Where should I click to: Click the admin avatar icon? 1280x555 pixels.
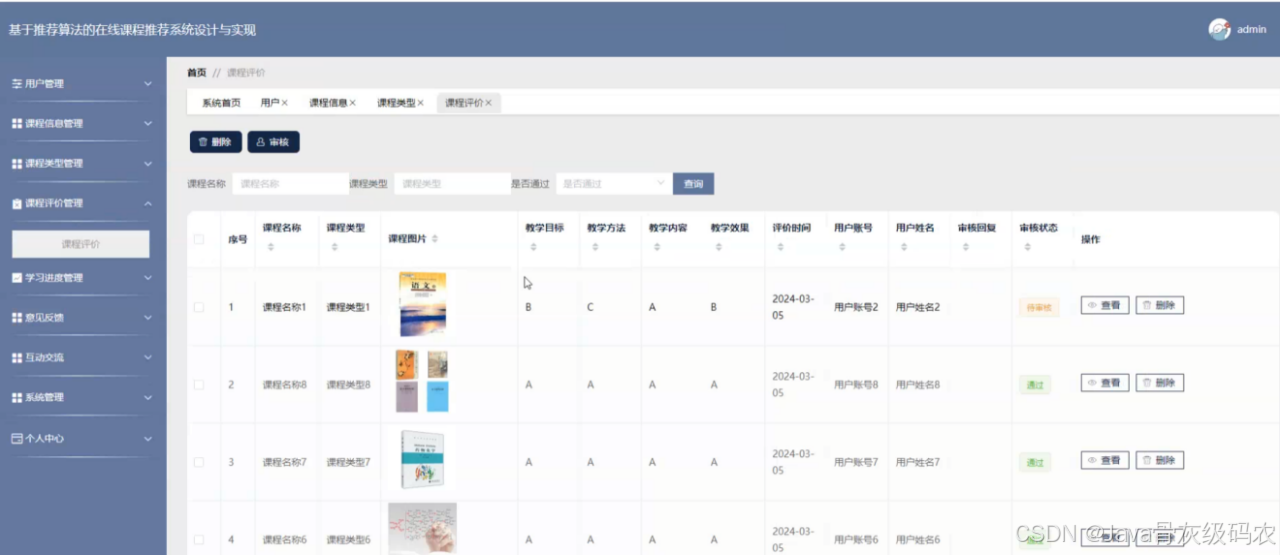click(x=1219, y=30)
